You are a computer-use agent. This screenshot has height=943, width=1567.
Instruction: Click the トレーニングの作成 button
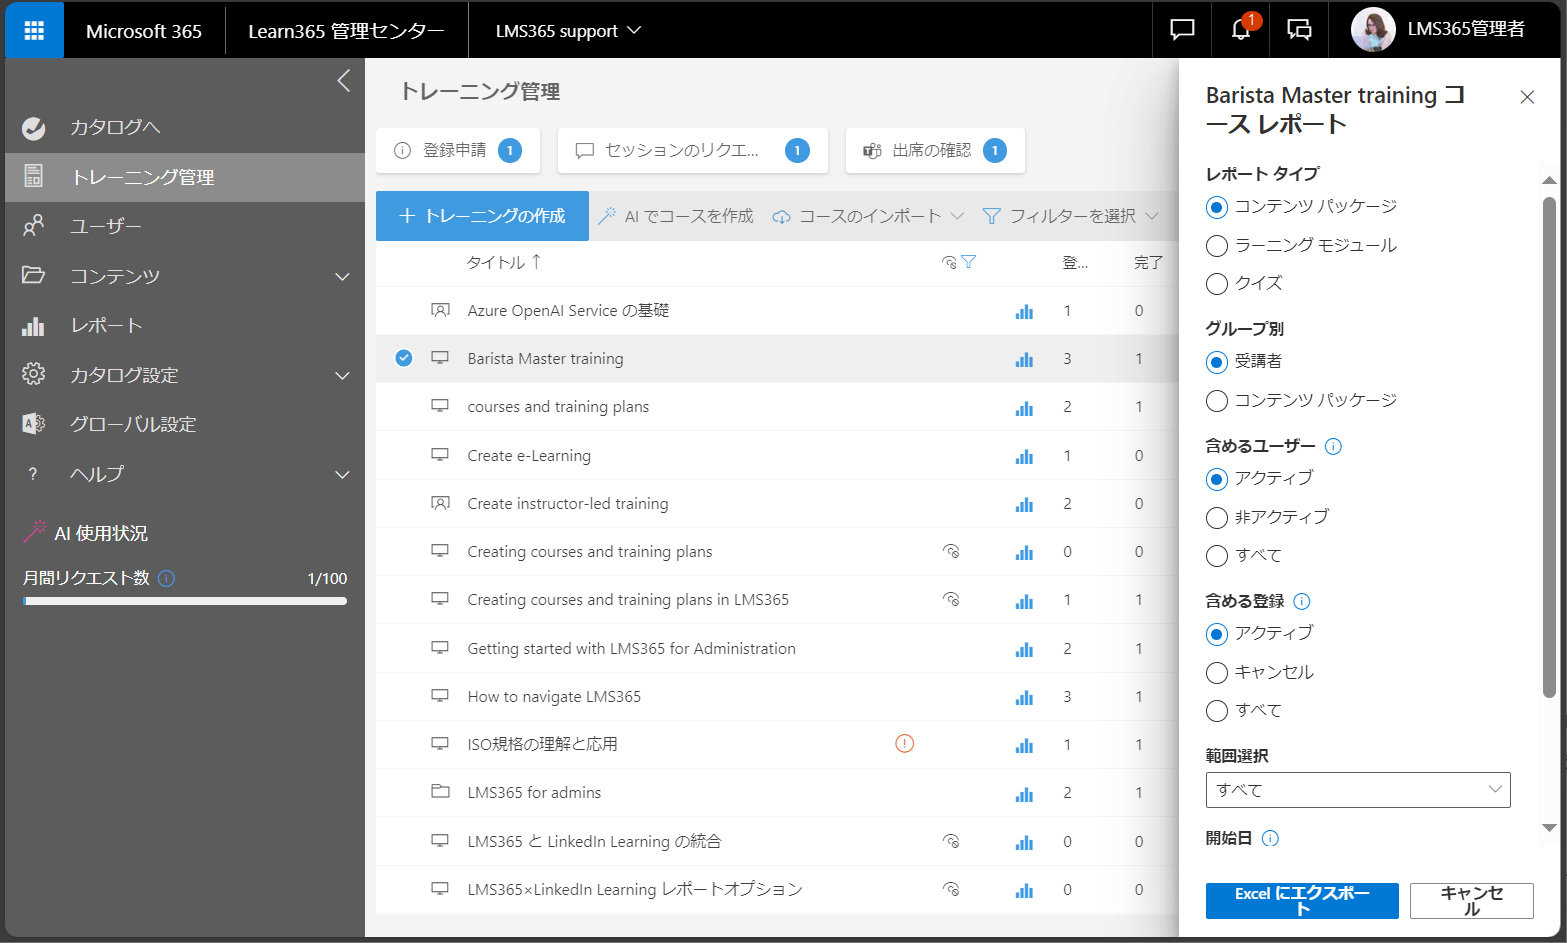coord(482,216)
